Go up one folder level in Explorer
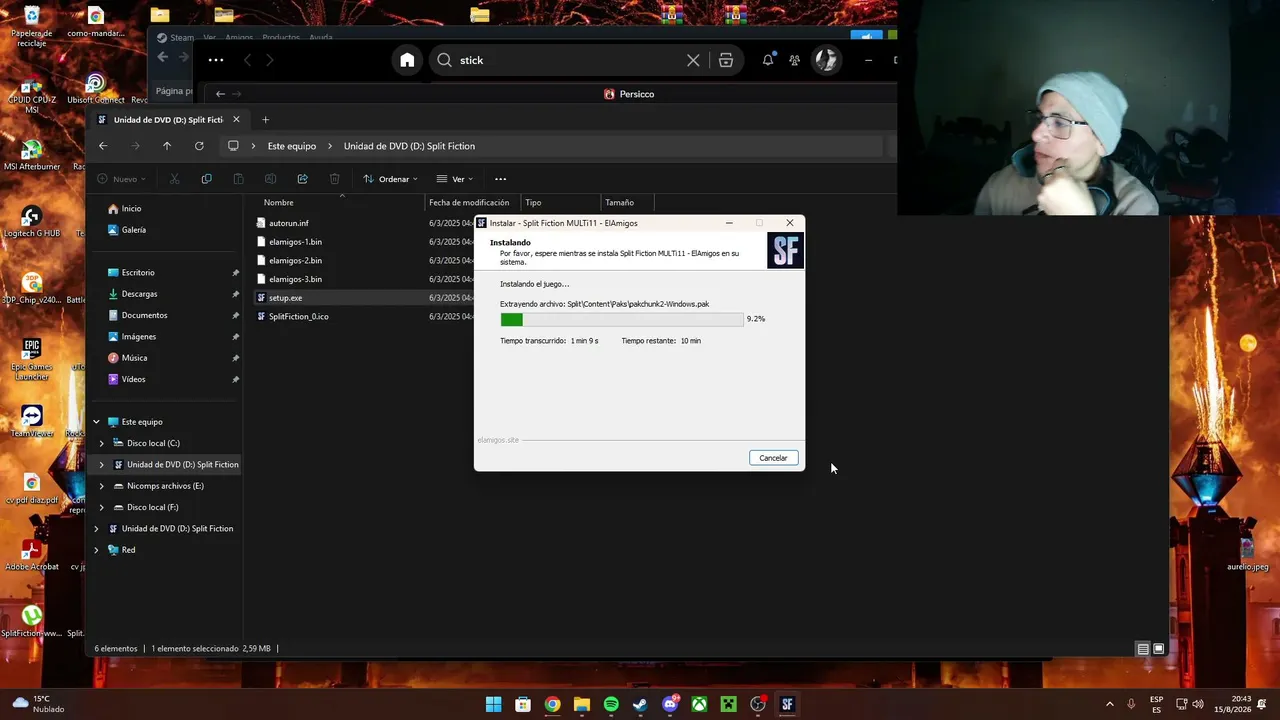The width and height of the screenshot is (1280, 720). click(x=167, y=146)
